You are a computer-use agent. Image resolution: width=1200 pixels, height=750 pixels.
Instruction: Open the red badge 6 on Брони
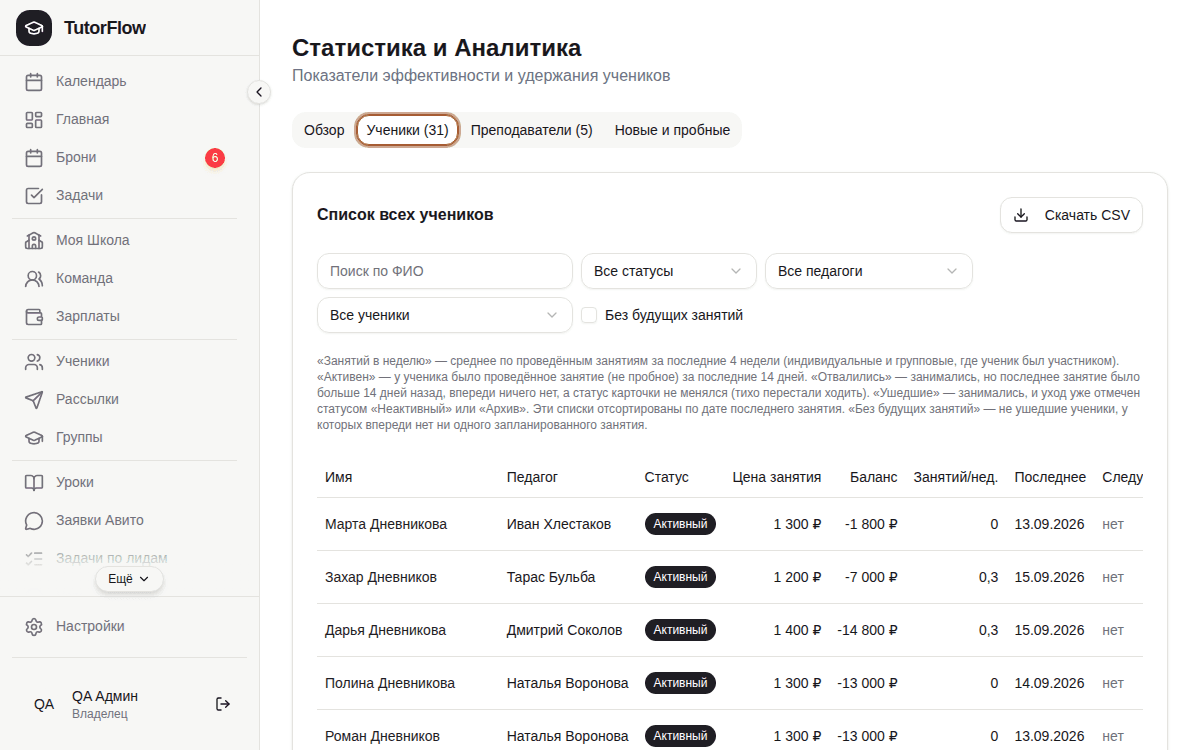tap(215, 157)
